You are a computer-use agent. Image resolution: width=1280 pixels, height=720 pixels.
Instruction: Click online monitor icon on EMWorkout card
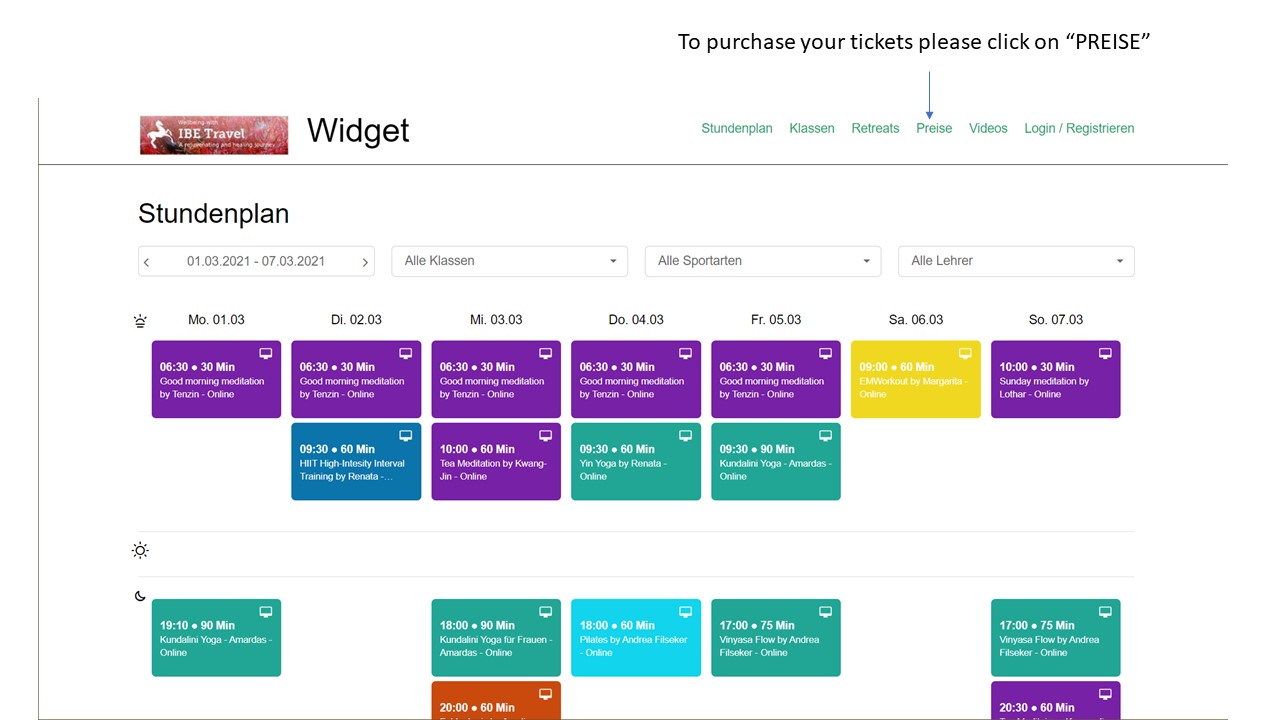click(x=966, y=354)
